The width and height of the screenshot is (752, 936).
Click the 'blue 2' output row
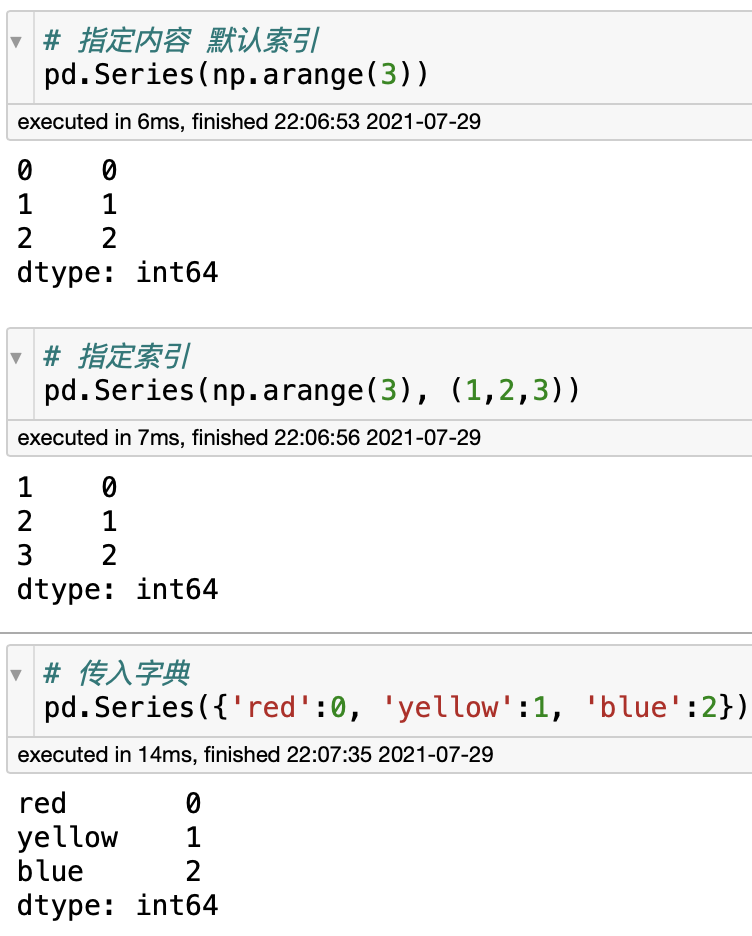[109, 871]
